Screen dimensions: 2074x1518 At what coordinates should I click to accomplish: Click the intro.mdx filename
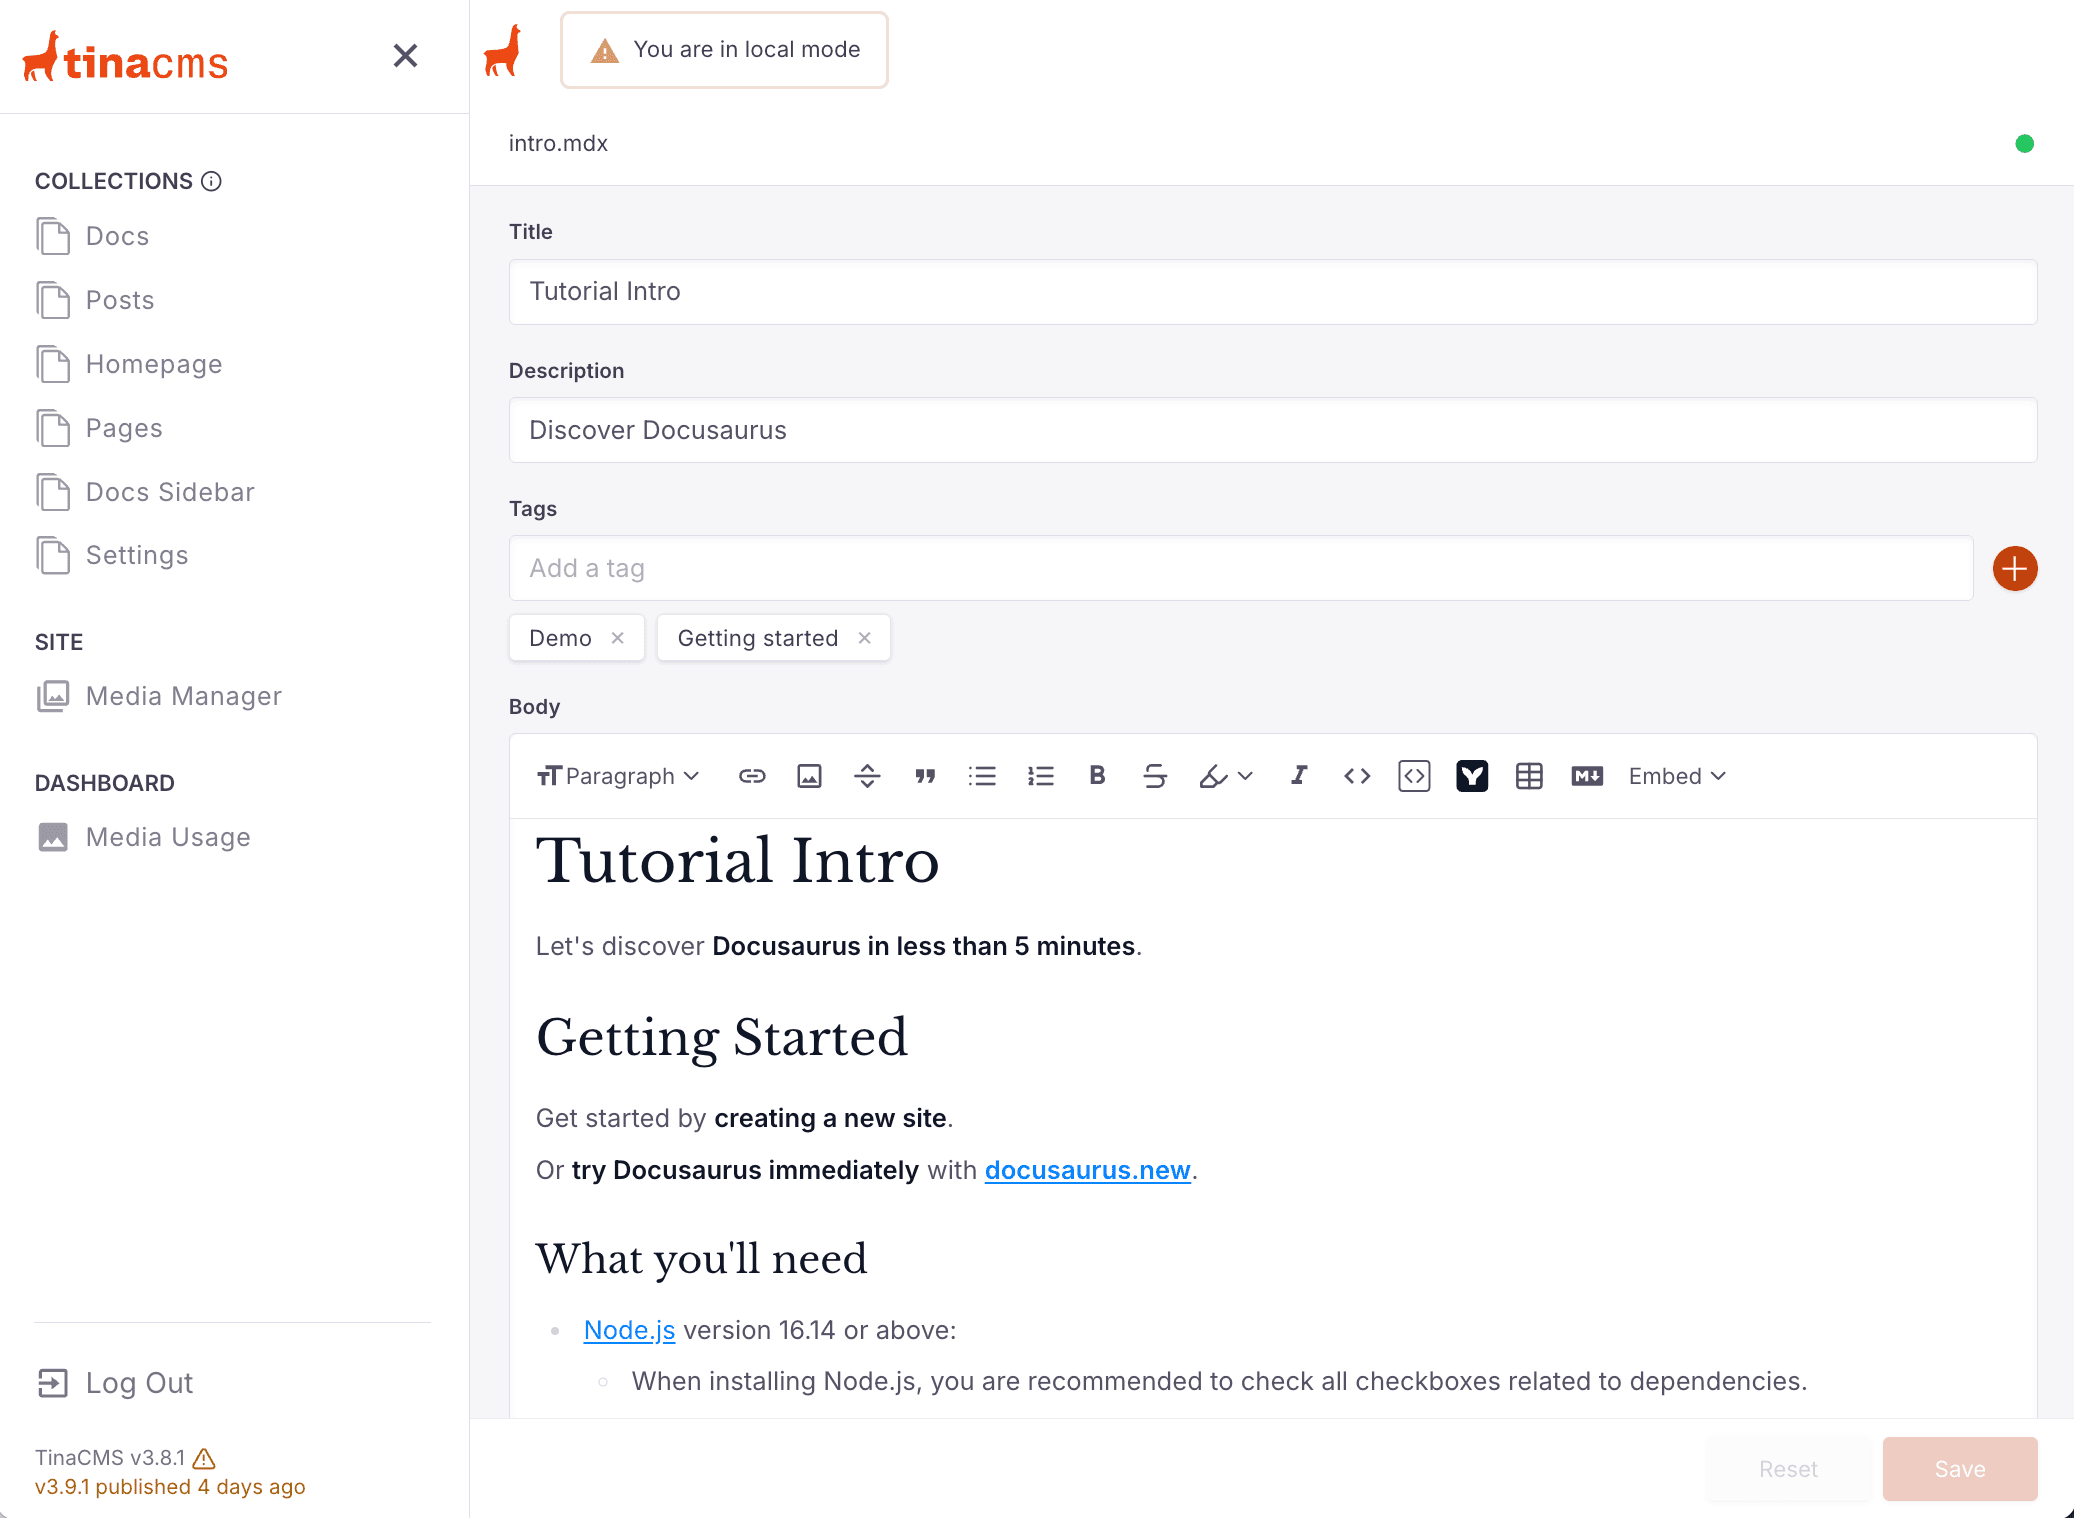pos(558,143)
